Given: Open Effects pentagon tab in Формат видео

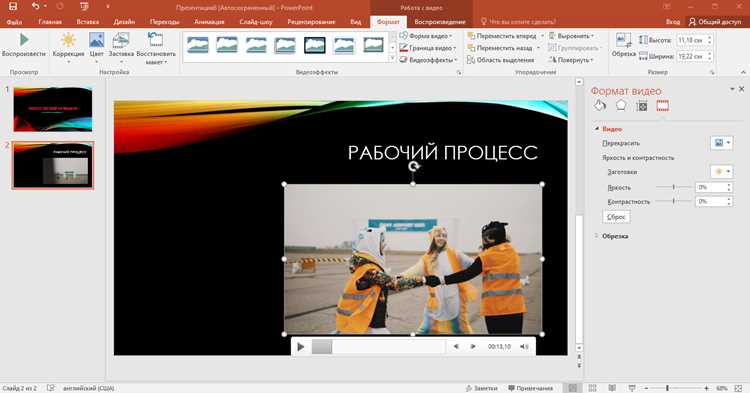Looking at the screenshot, I should coord(621,106).
